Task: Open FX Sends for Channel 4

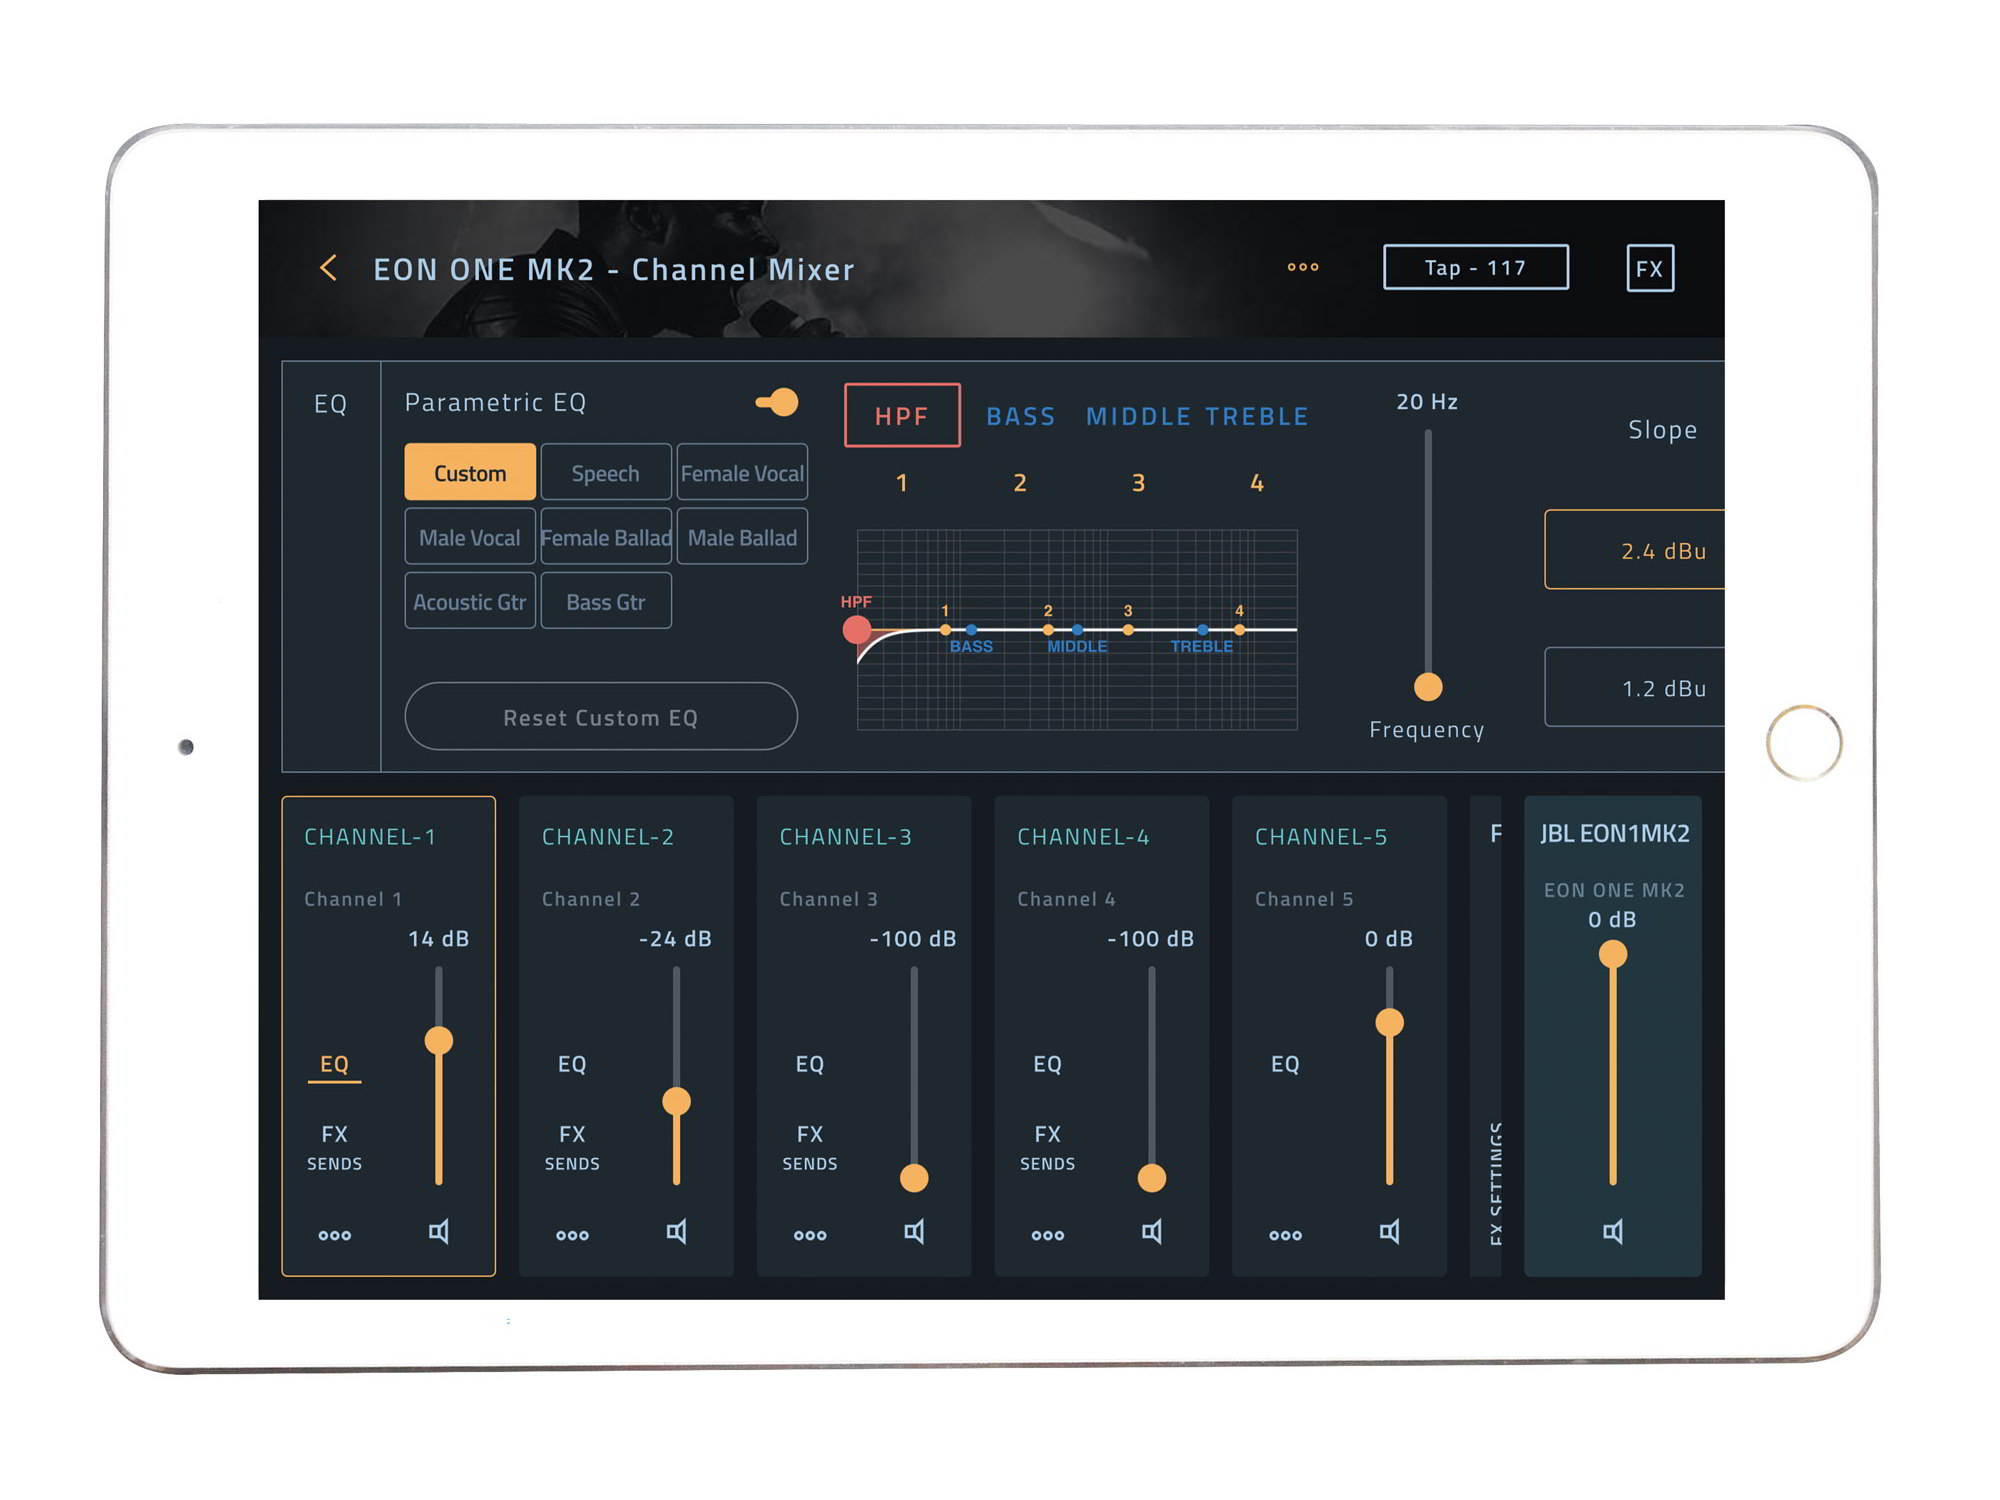Action: pos(1048,1147)
